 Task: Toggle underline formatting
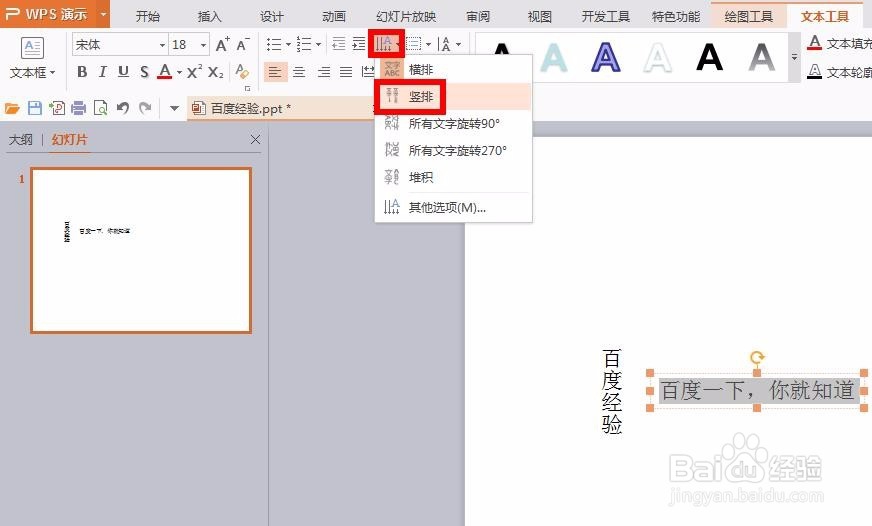coord(123,72)
